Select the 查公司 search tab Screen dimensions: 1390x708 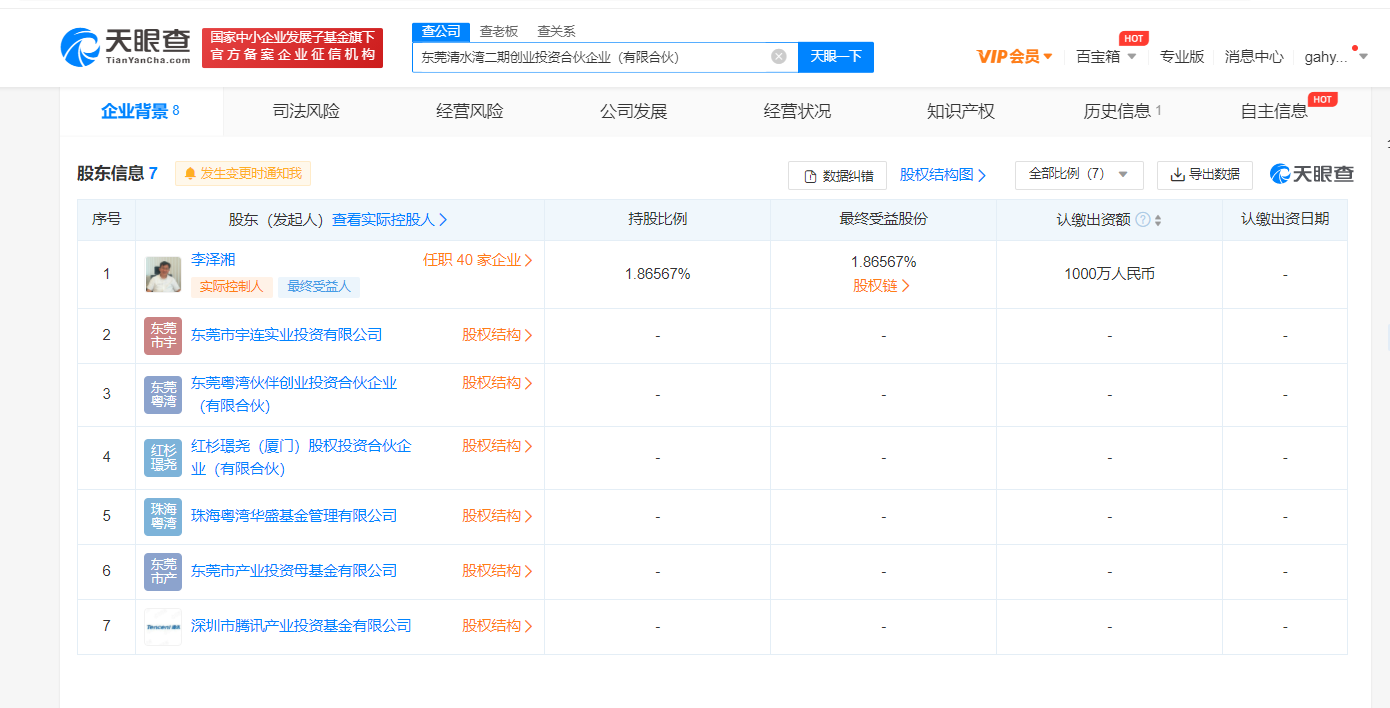pos(441,32)
